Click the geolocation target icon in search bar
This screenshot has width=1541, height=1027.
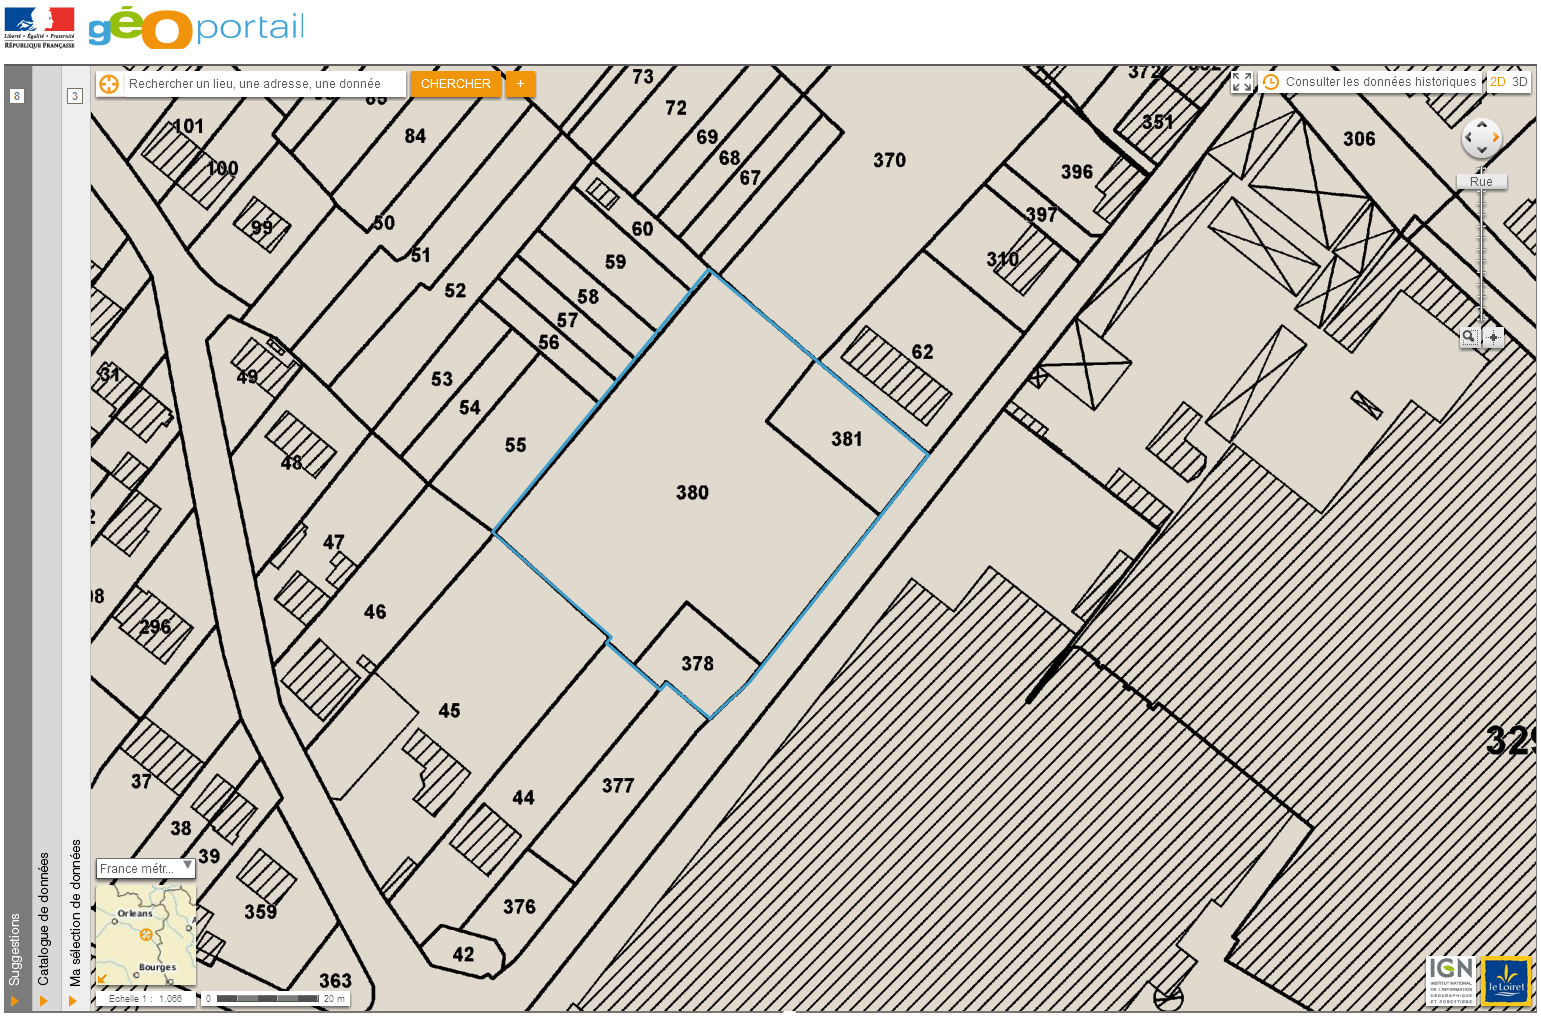click(x=109, y=84)
